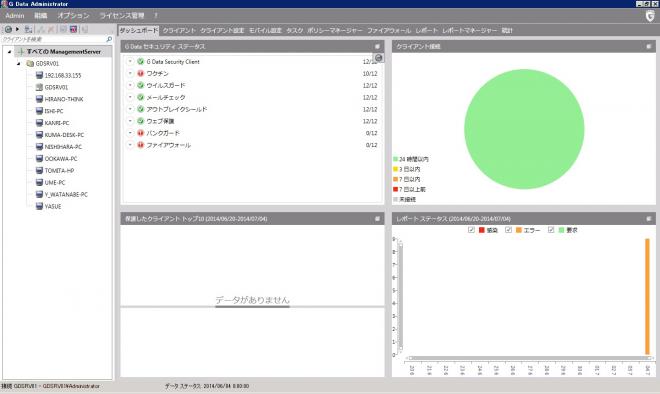This screenshot has height=394, width=660.
Task: Click into the client search input field
Action: pos(53,39)
